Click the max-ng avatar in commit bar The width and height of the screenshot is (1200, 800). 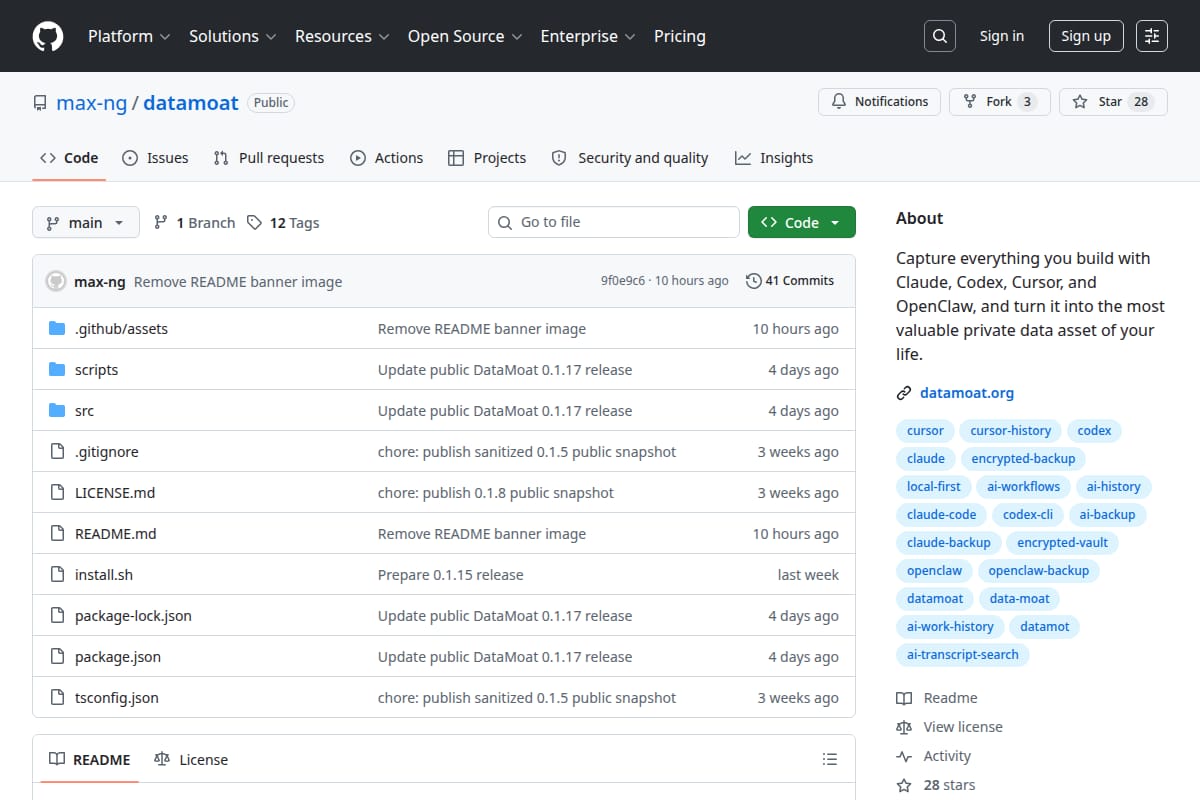pos(56,281)
